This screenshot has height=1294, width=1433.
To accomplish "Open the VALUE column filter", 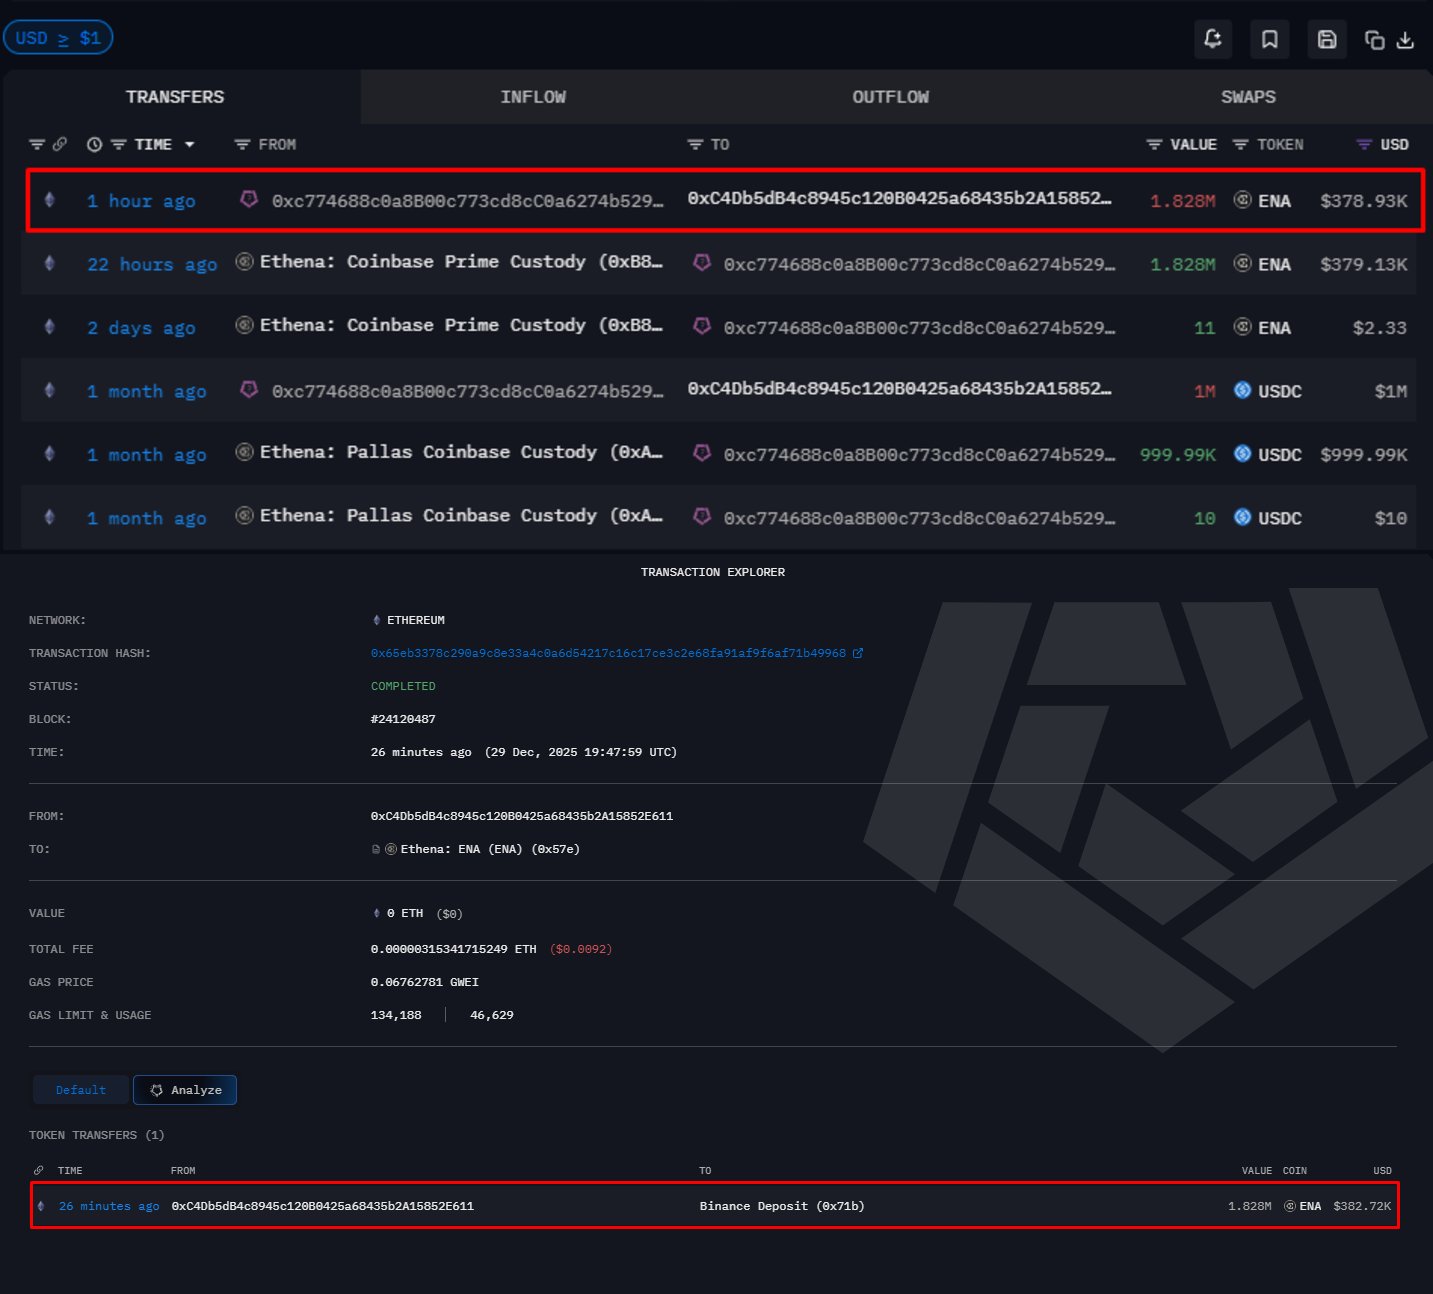I will click(x=1154, y=145).
